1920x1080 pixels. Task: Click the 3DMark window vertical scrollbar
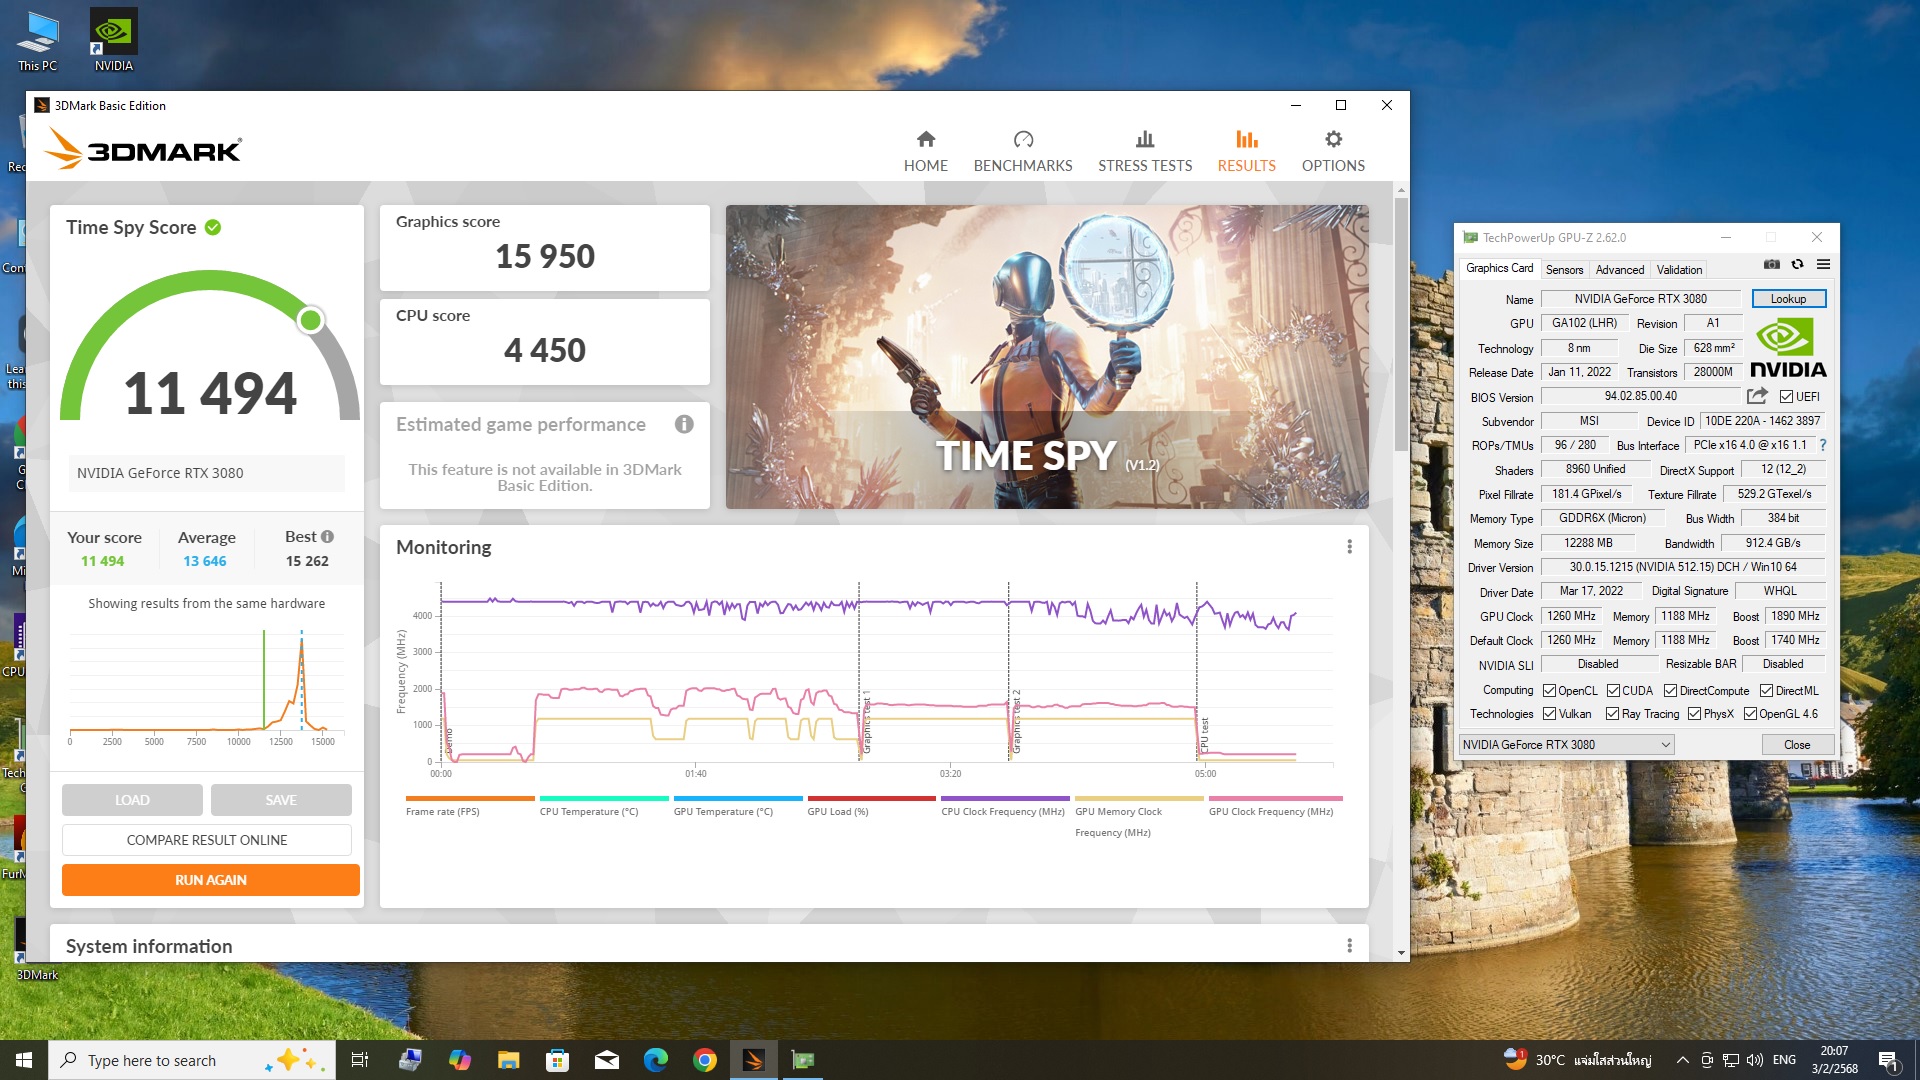(1401, 320)
